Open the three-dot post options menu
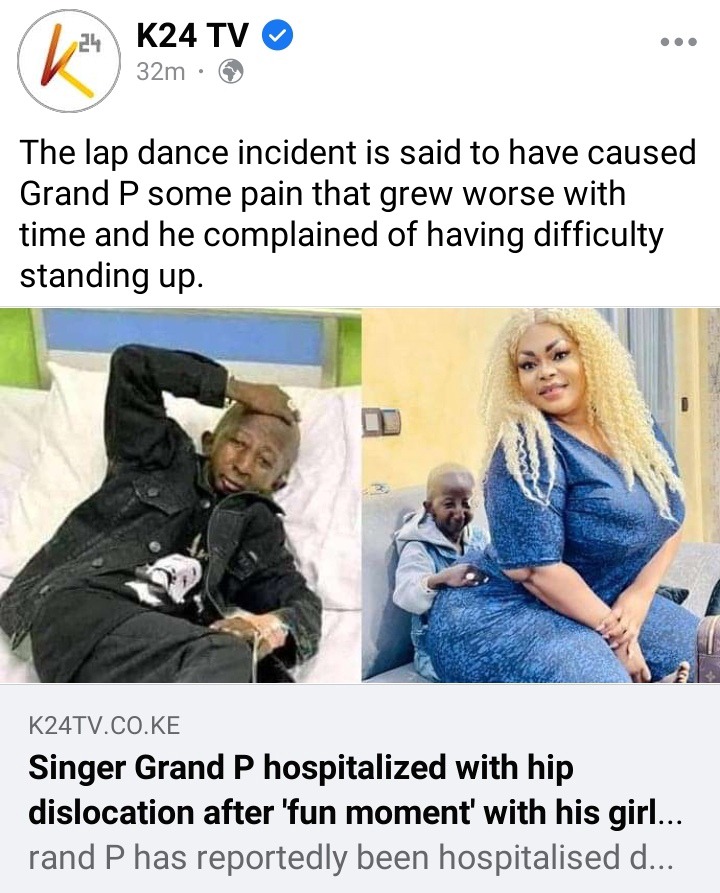 pyautogui.click(x=678, y=42)
